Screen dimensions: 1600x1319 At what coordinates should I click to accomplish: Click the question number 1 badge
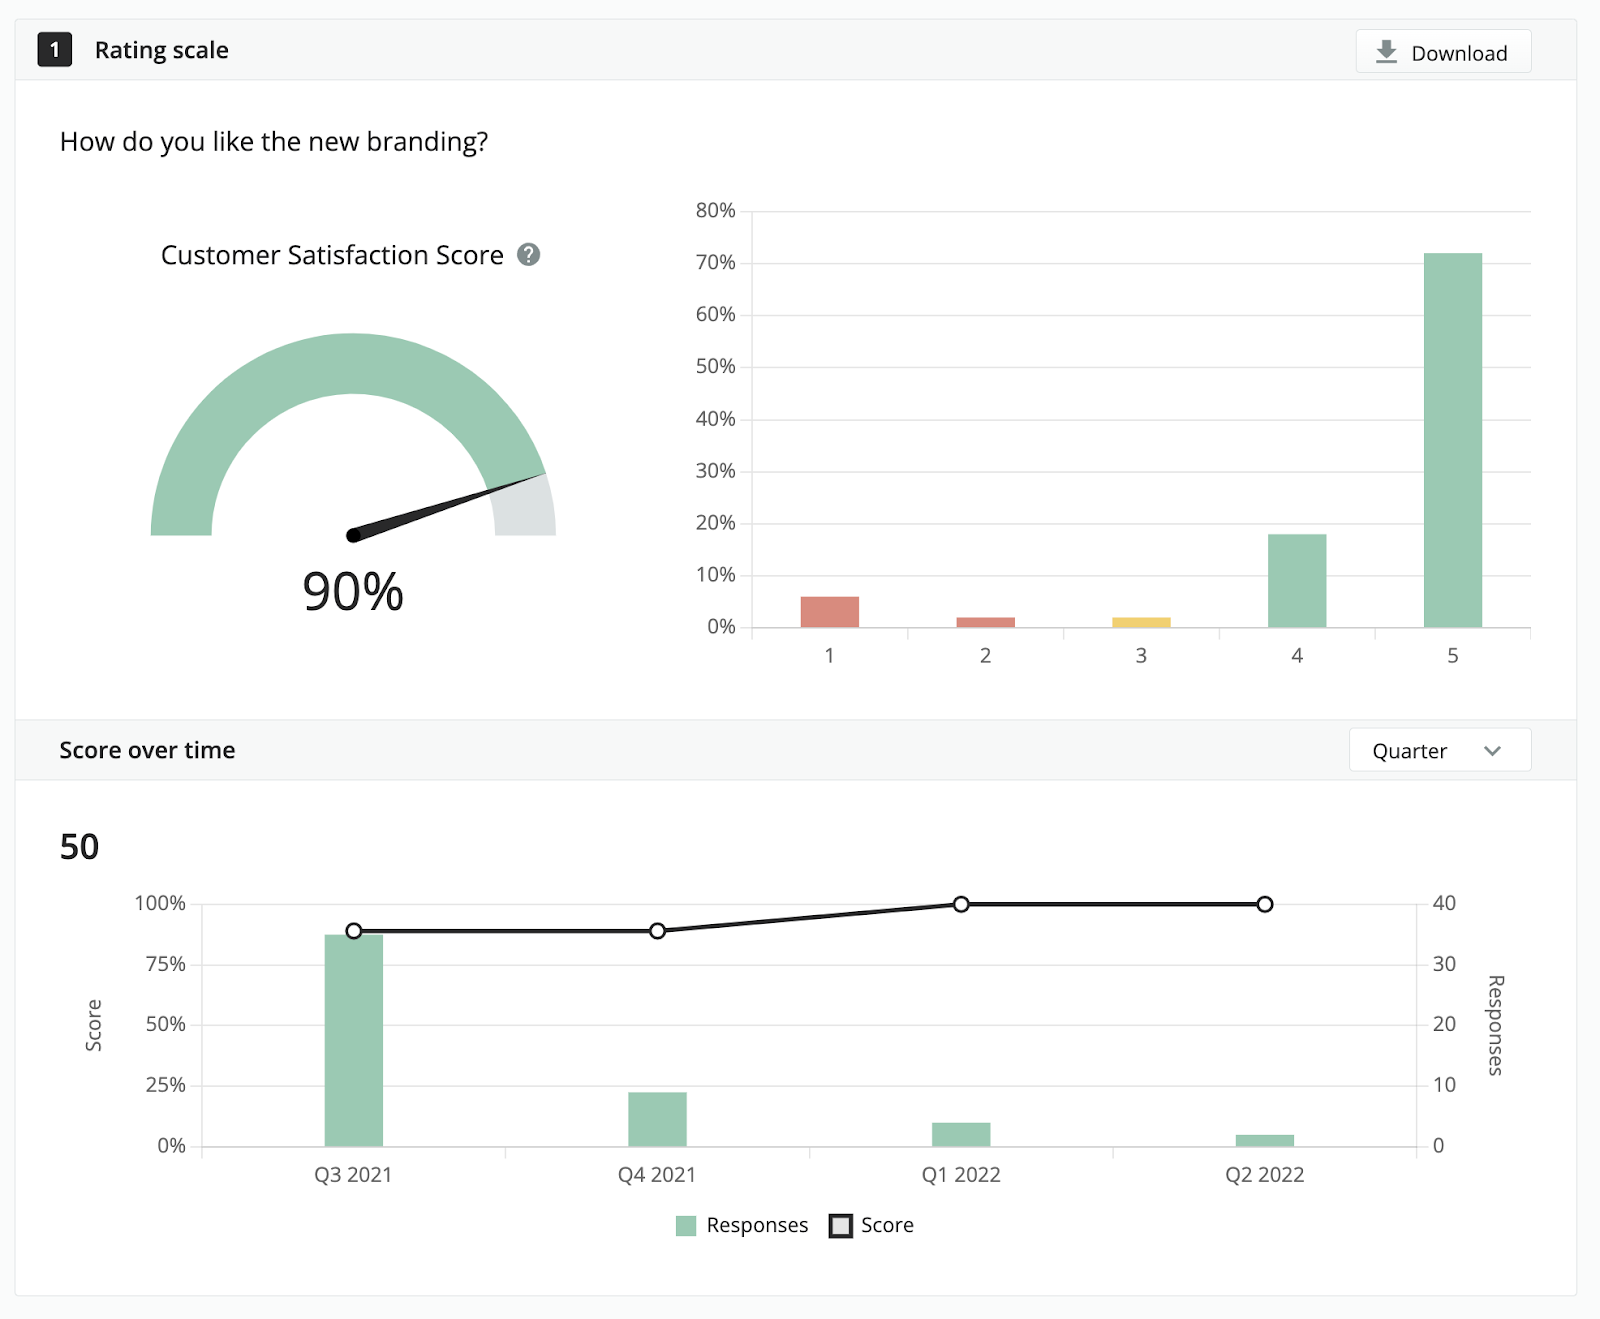(55, 50)
